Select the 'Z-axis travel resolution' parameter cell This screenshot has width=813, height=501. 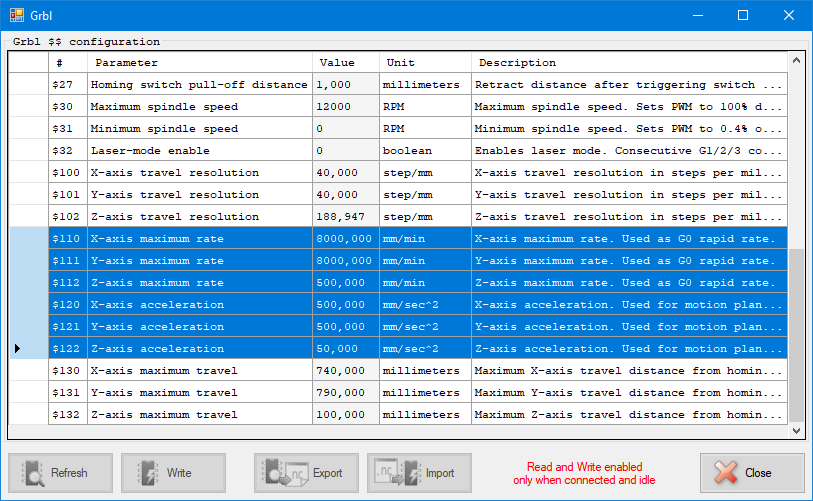tap(200, 216)
